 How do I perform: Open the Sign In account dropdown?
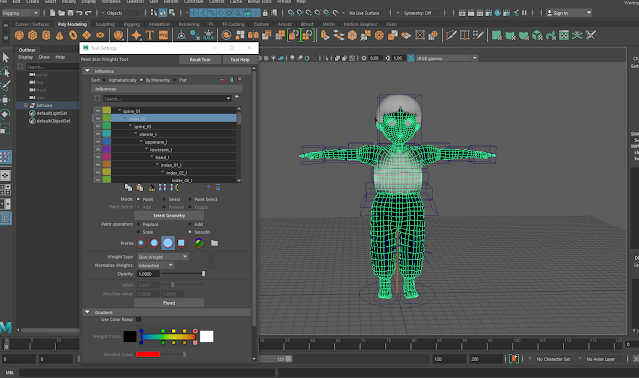[x=568, y=13]
